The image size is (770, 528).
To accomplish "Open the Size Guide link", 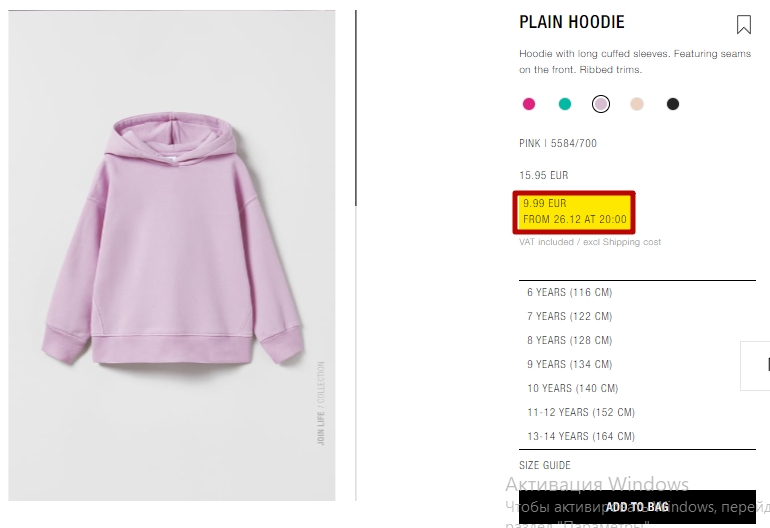I will tap(545, 465).
